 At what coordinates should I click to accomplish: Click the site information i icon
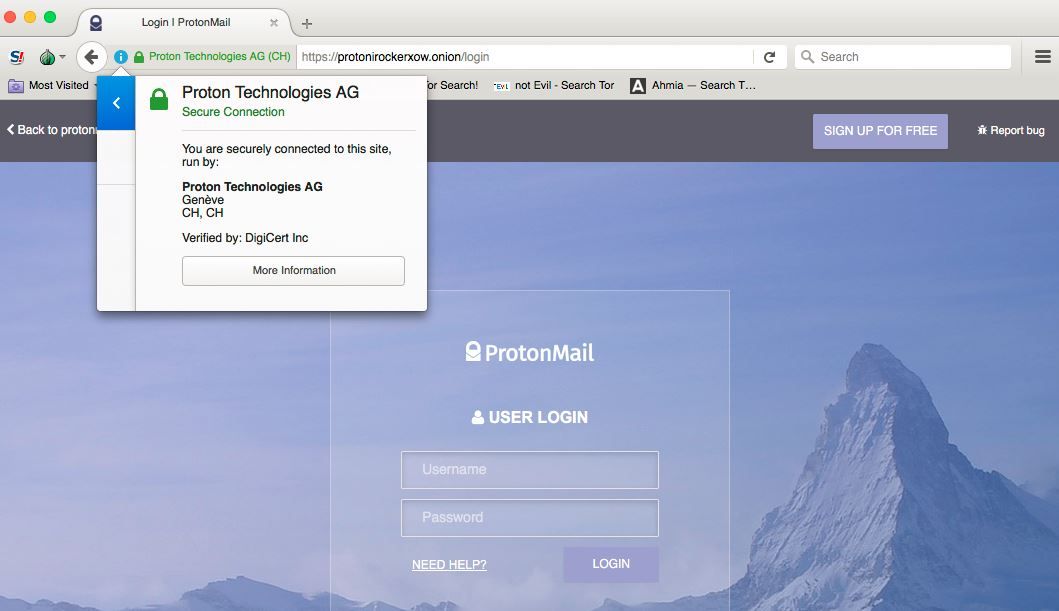120,57
